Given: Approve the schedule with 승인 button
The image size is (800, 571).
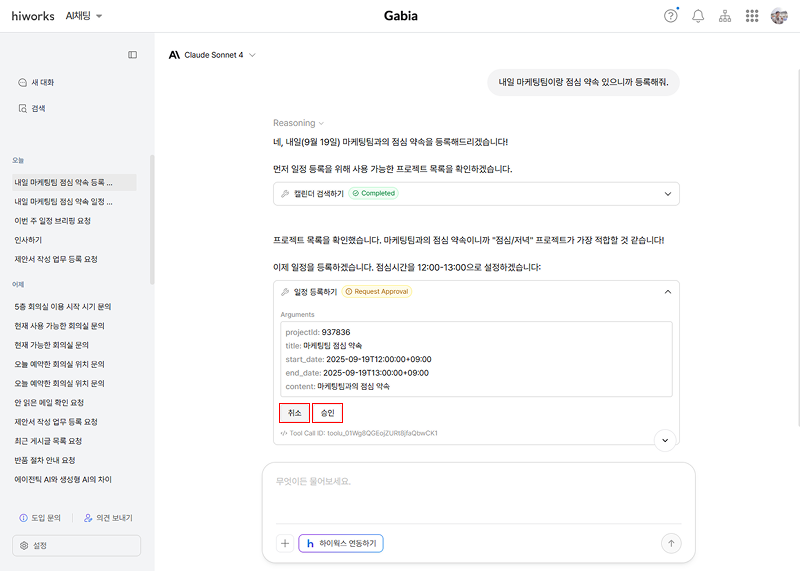Looking at the screenshot, I should pos(327,412).
